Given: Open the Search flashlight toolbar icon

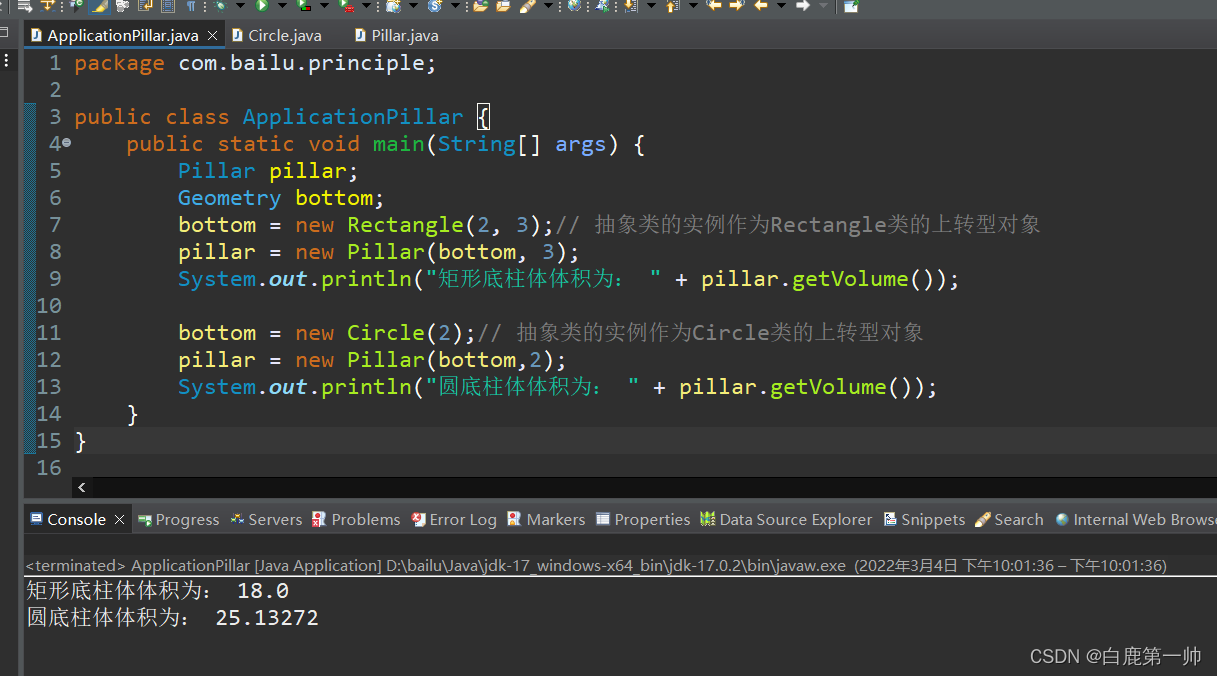Looking at the screenshot, I should [x=527, y=5].
